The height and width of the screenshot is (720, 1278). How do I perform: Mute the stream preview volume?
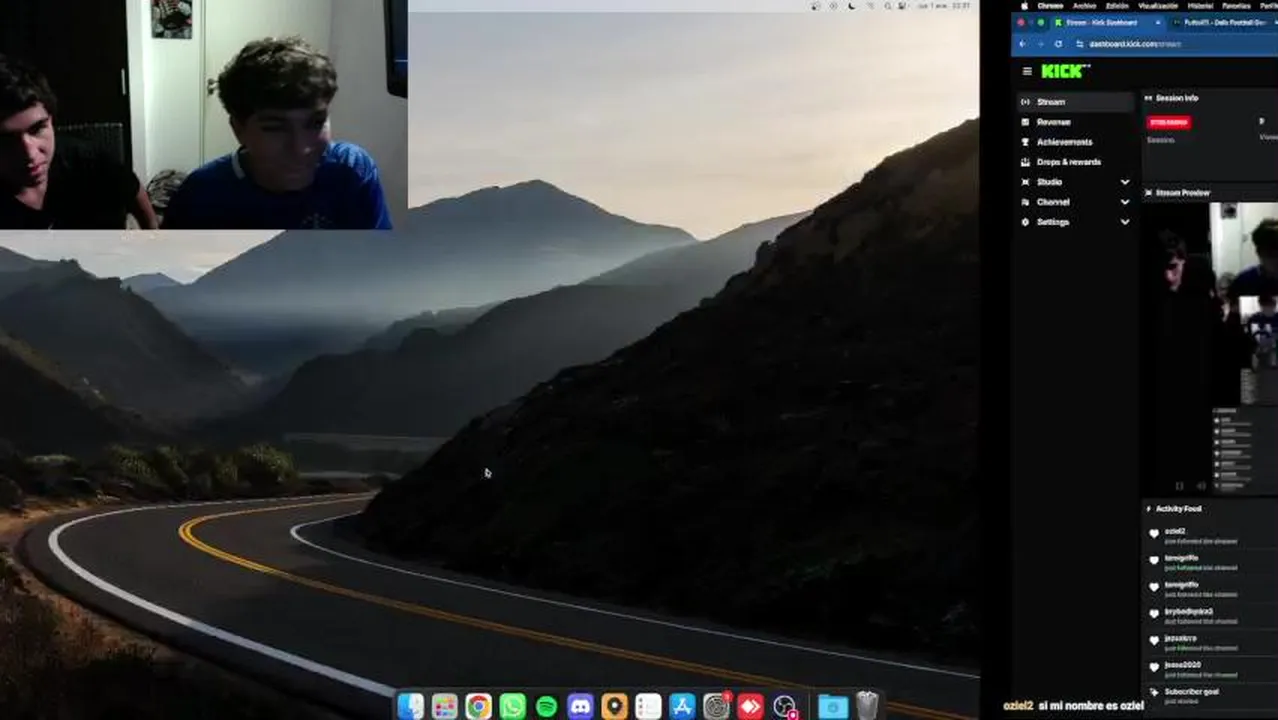tap(1201, 486)
